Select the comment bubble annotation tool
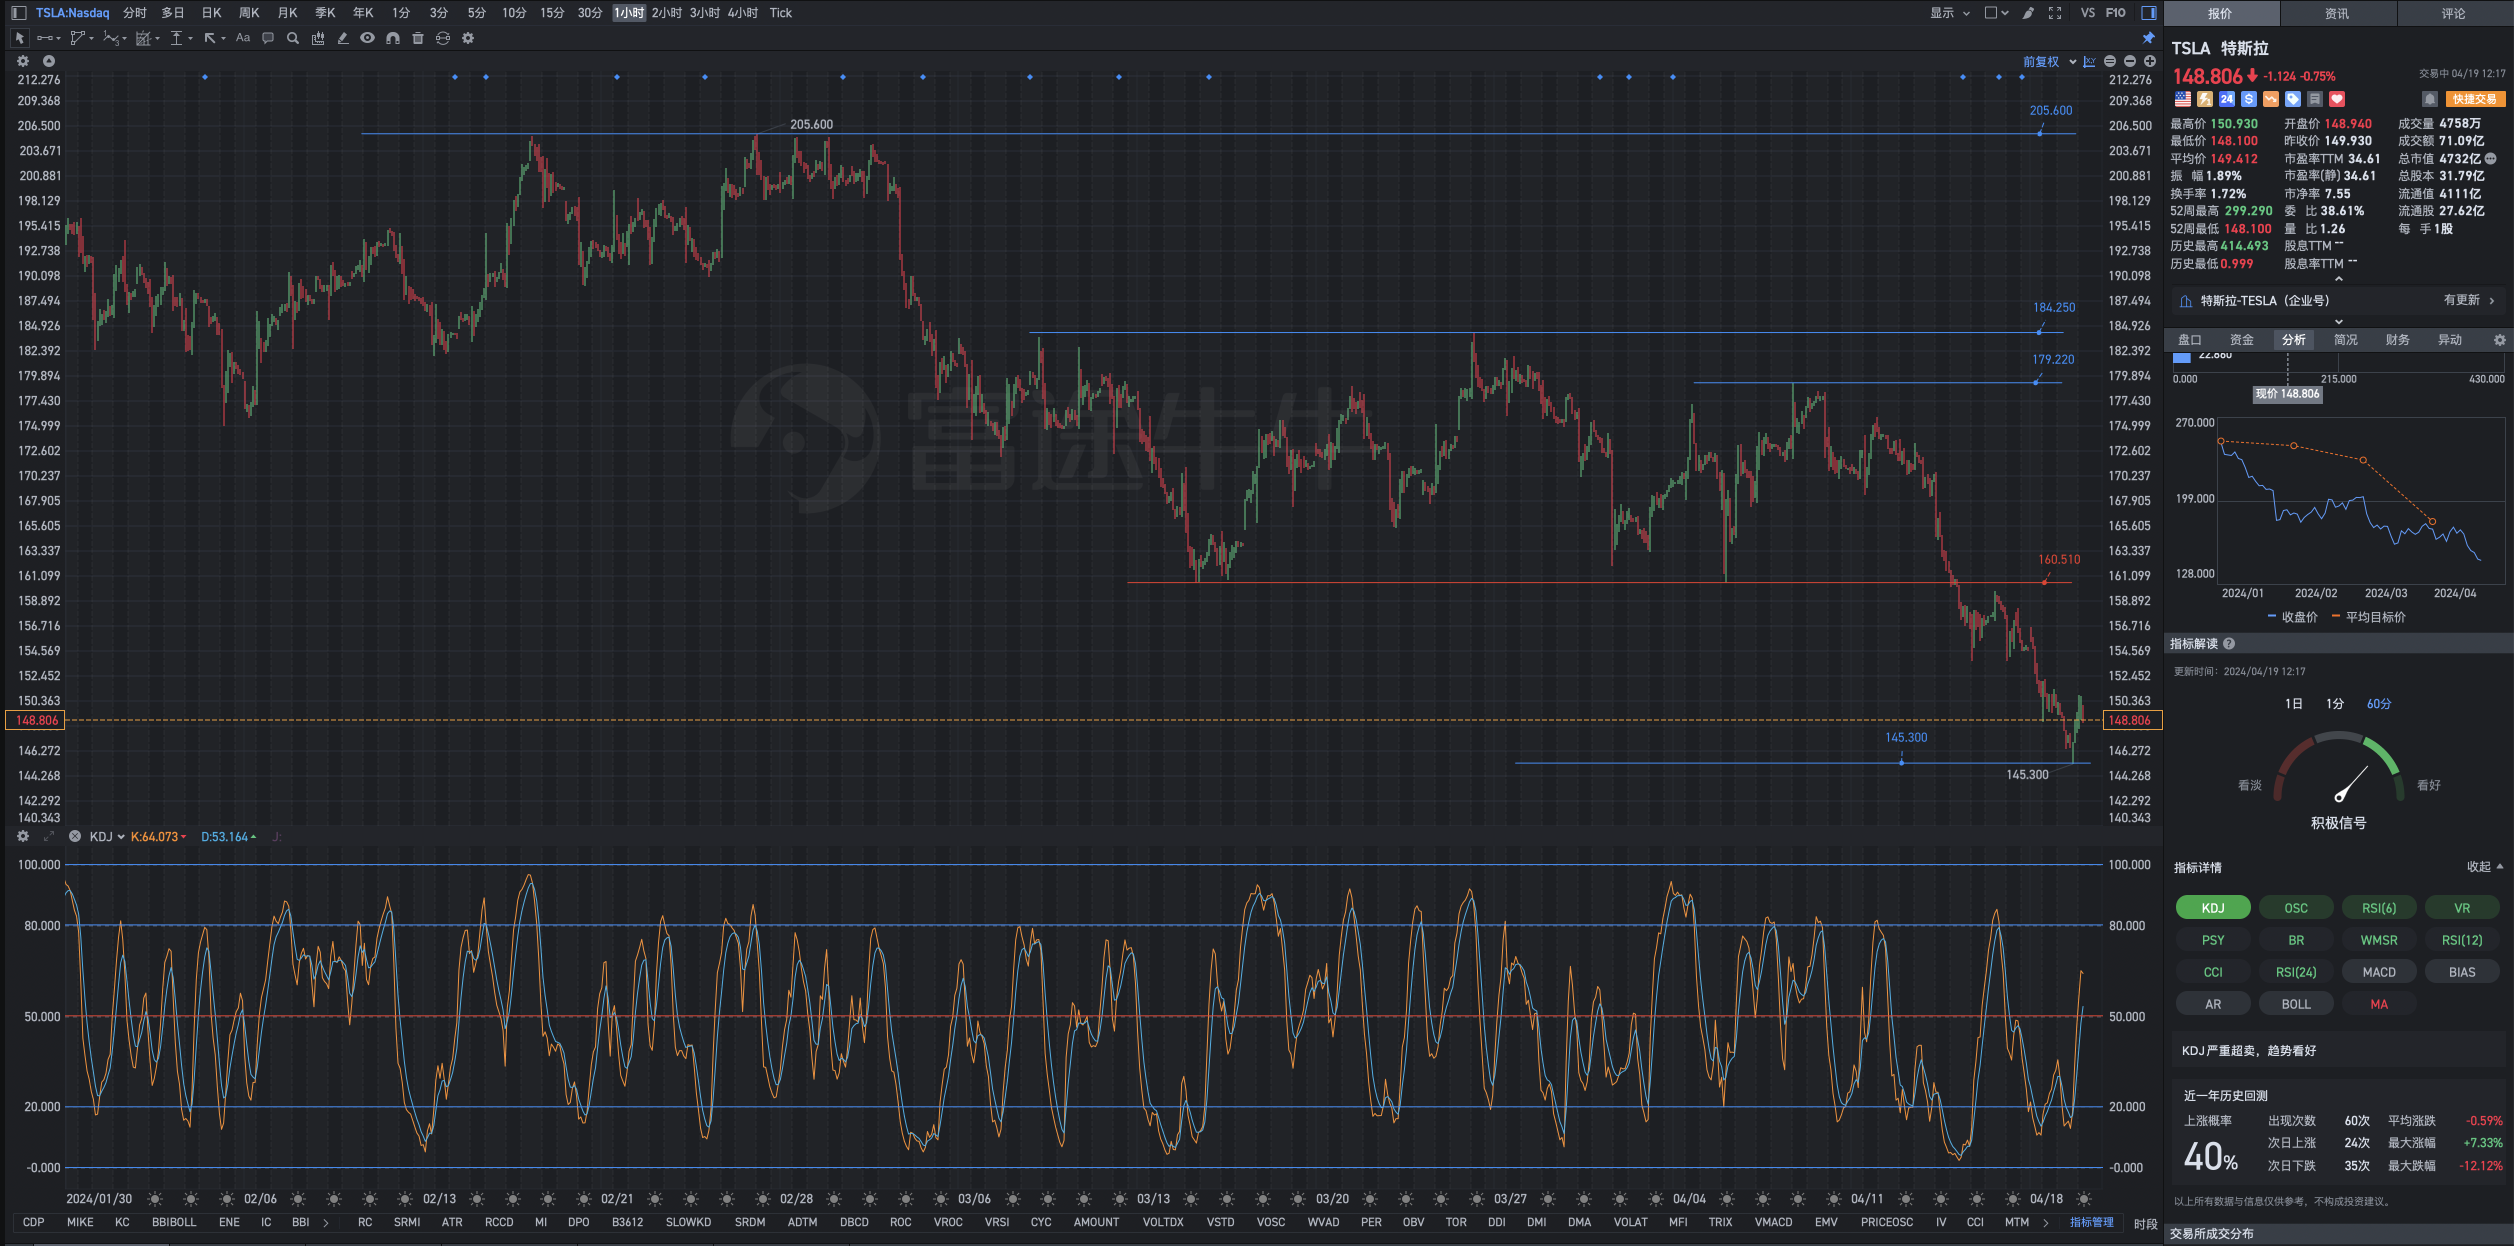Image resolution: width=2514 pixels, height=1246 pixels. (268, 38)
